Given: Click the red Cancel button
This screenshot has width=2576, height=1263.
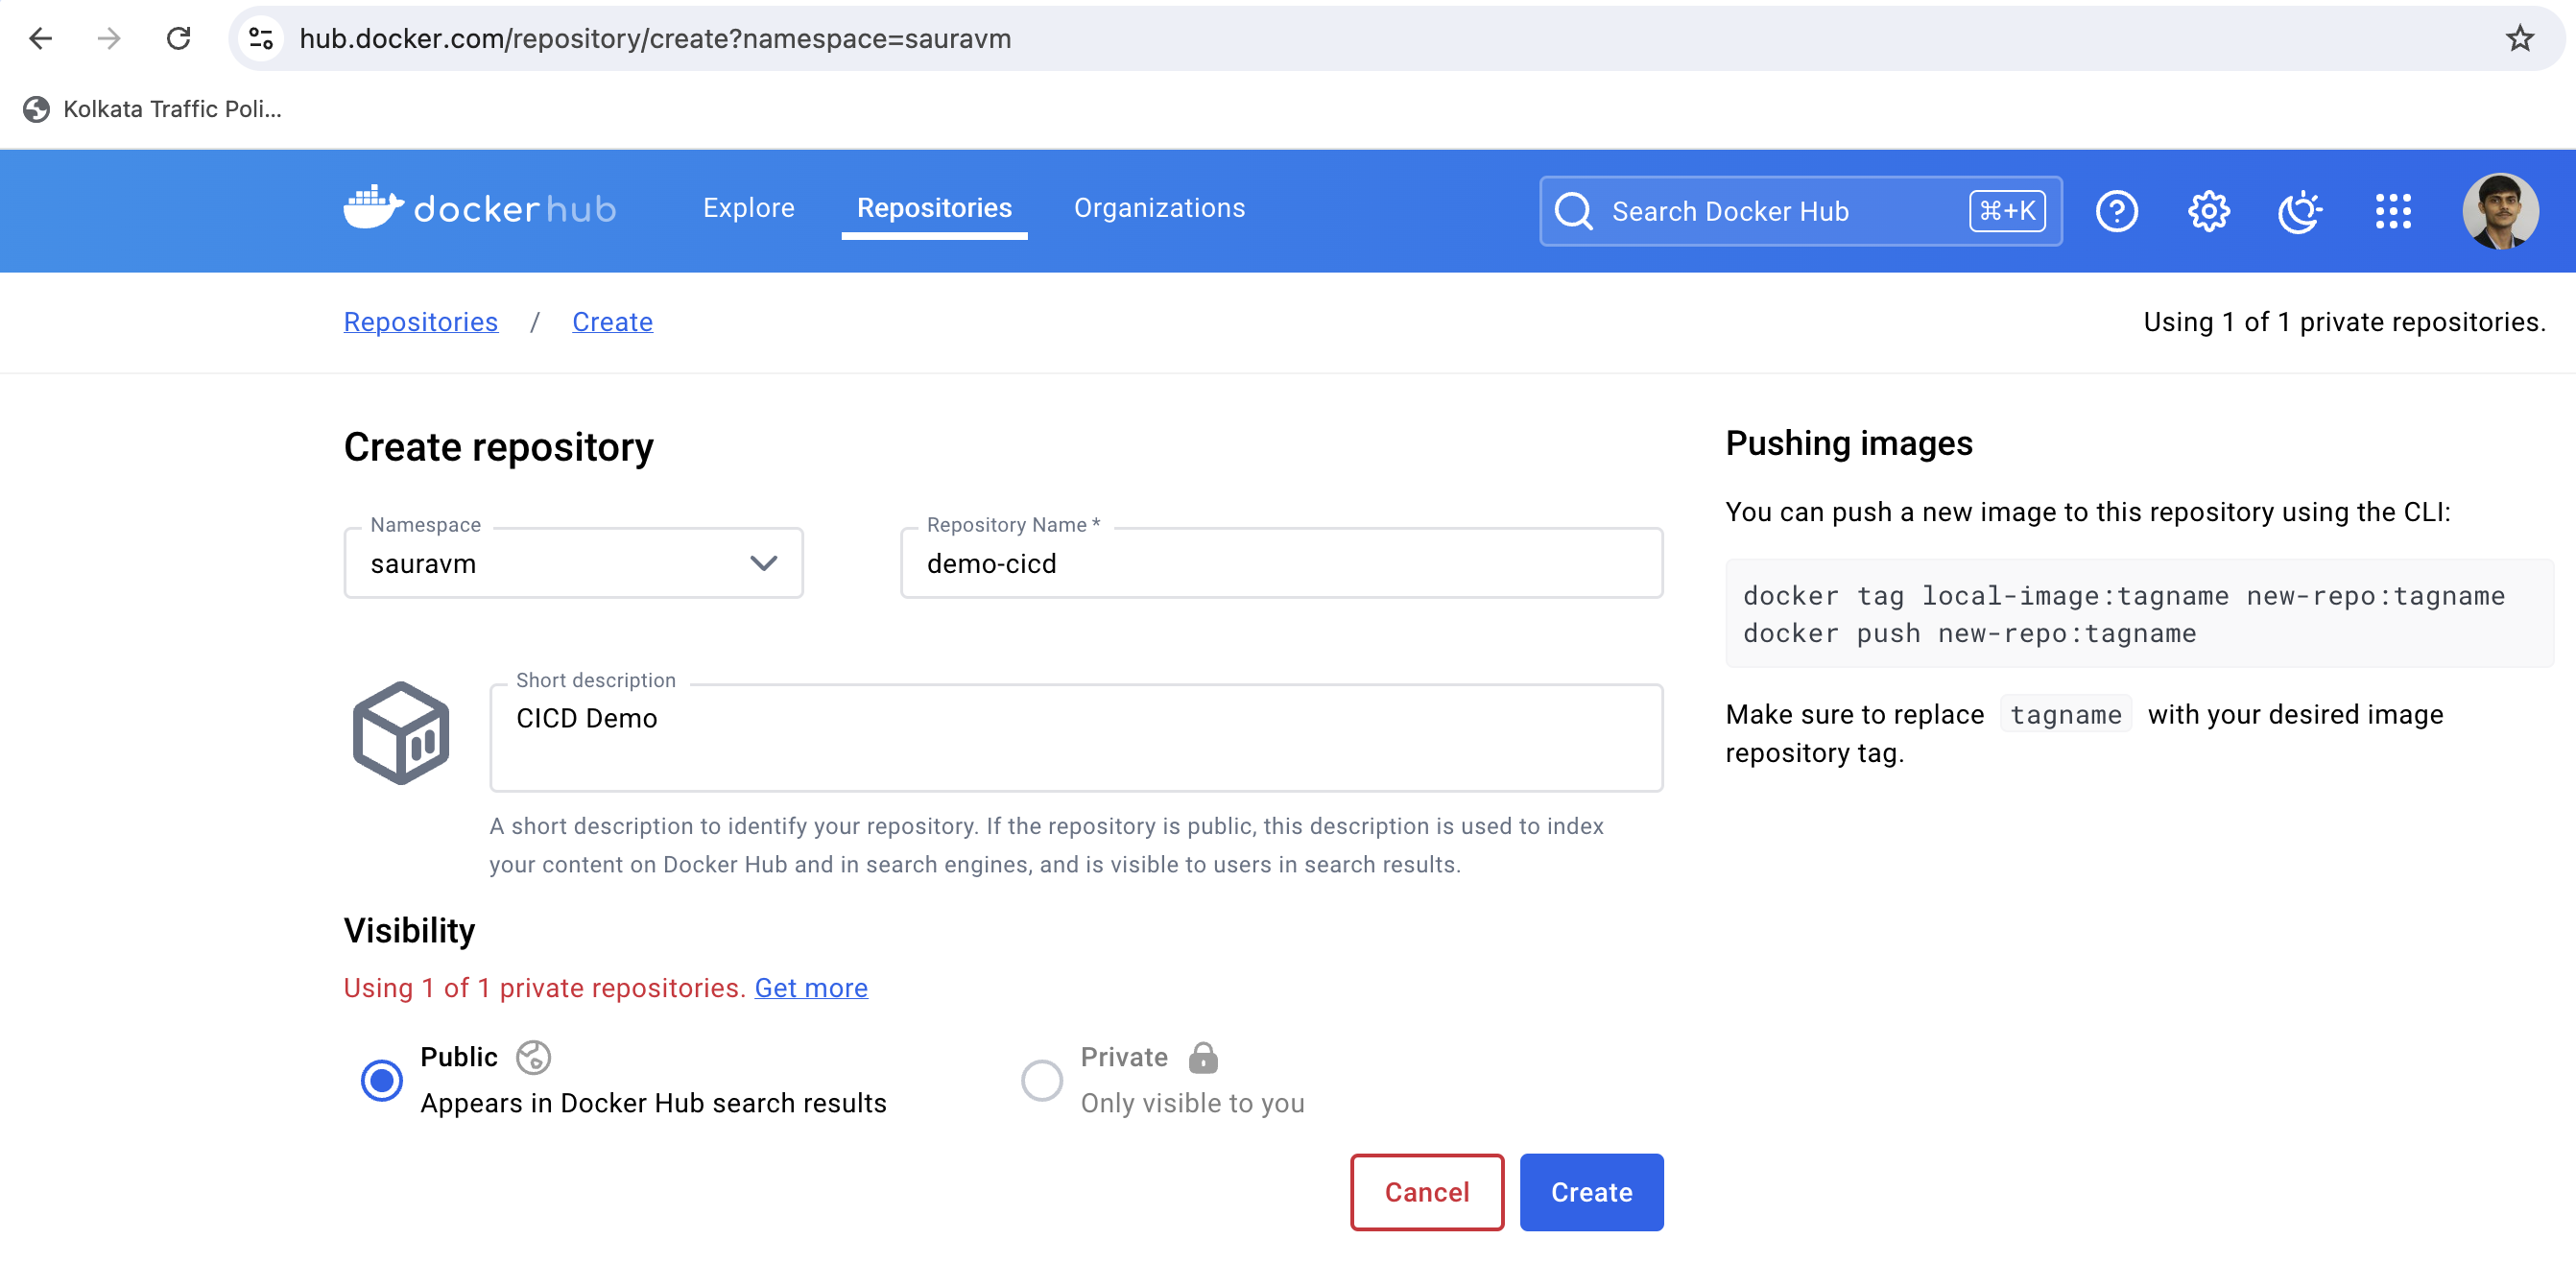Looking at the screenshot, I should (x=1426, y=1192).
